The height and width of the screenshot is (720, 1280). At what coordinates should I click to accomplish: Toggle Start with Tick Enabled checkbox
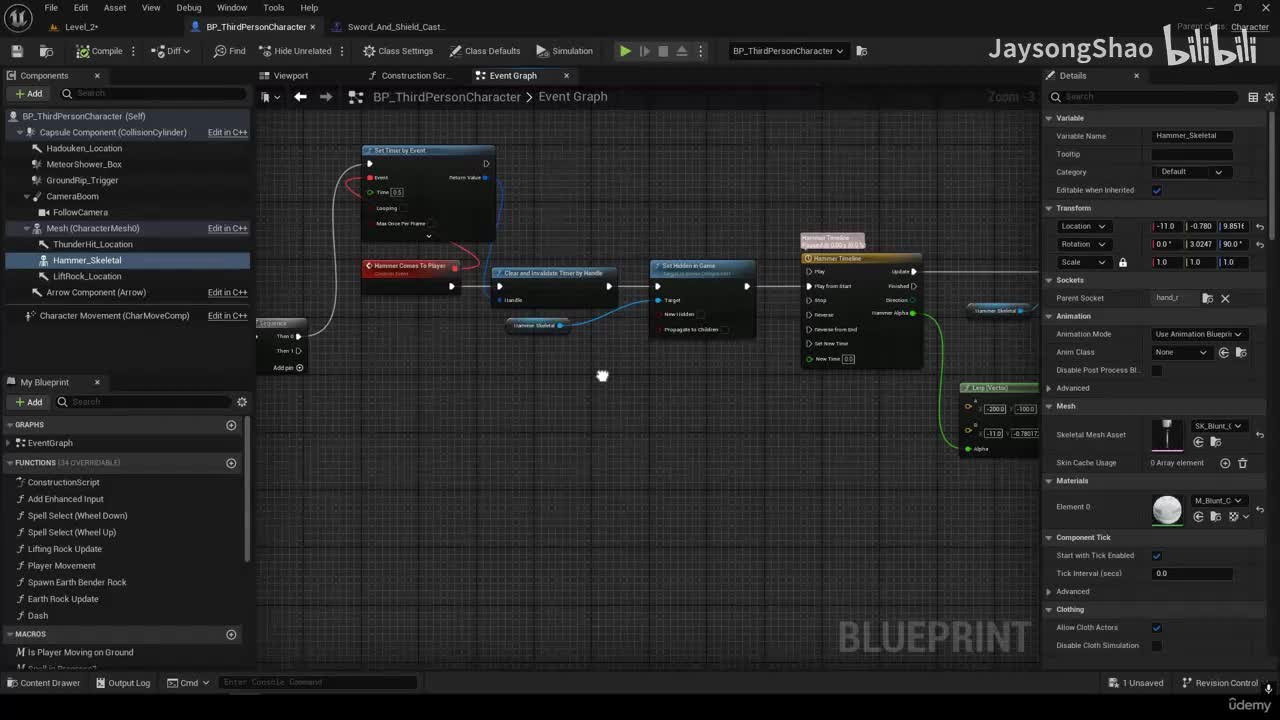1157,556
